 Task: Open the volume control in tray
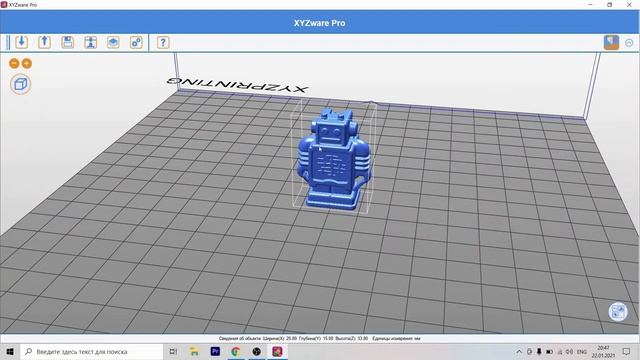point(569,351)
